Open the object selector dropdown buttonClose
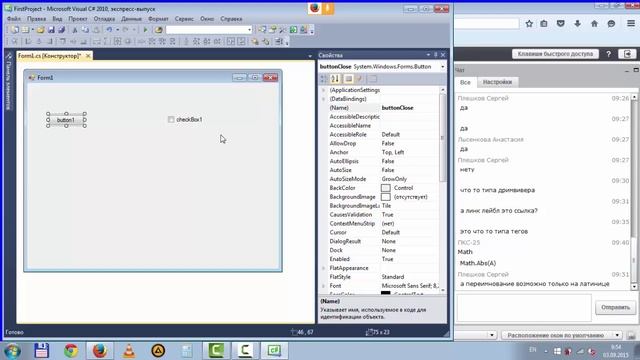 [442, 67]
